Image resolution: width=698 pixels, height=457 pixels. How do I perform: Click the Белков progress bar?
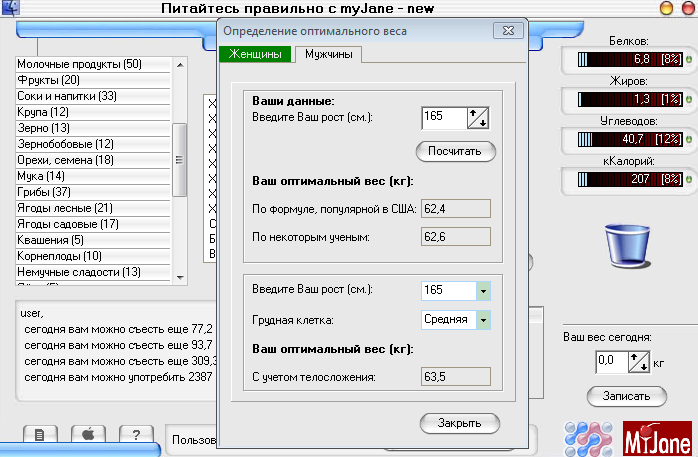point(629,60)
